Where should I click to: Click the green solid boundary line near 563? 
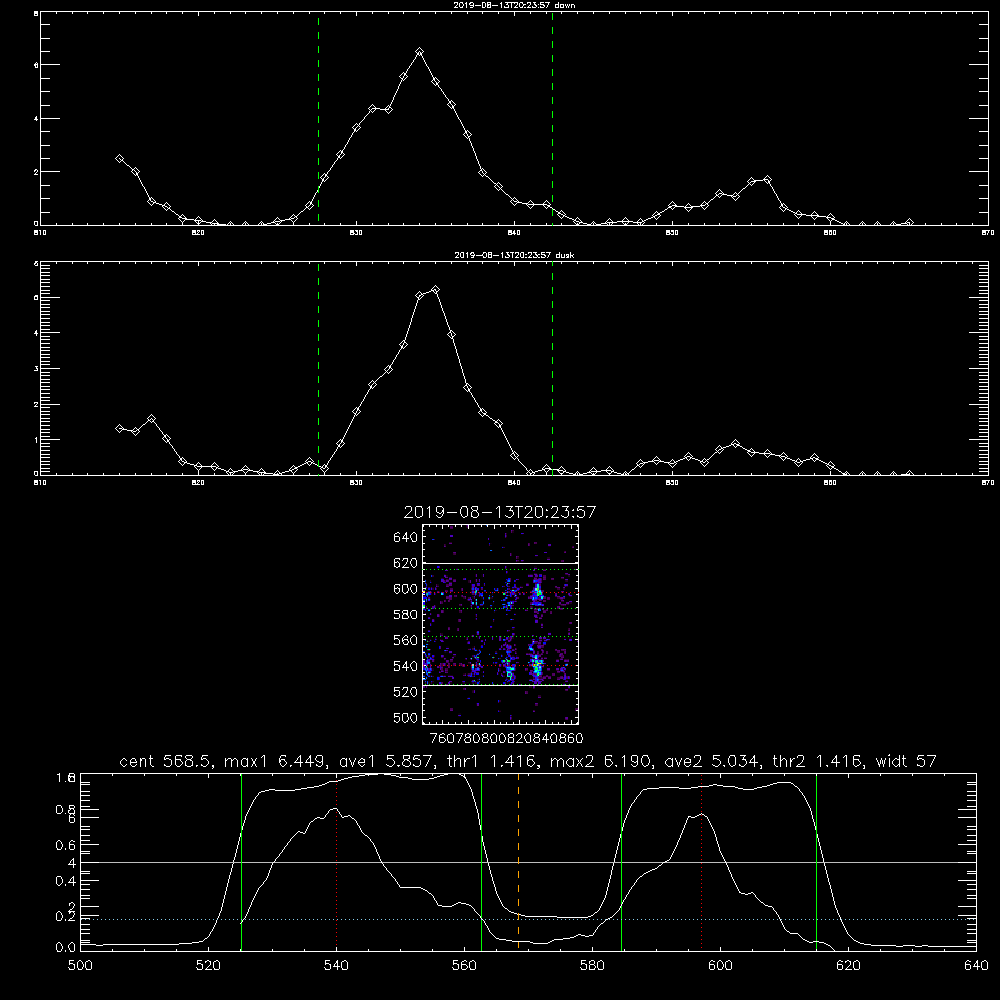click(x=482, y=861)
